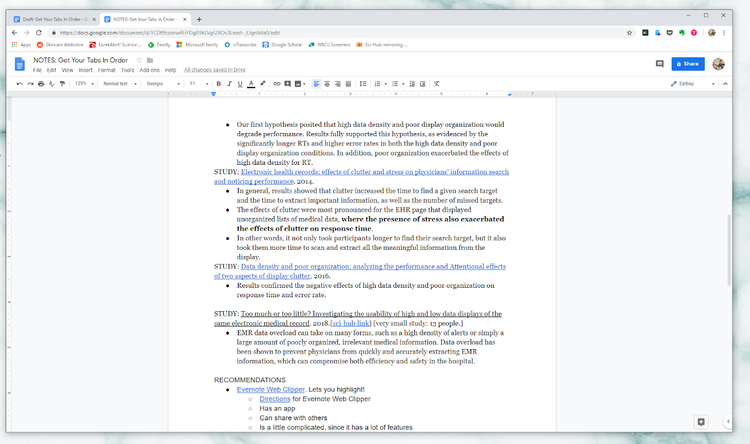Show the side panel arrow at bottom right
Image resolution: width=750 pixels, height=444 pixels.
point(728,422)
